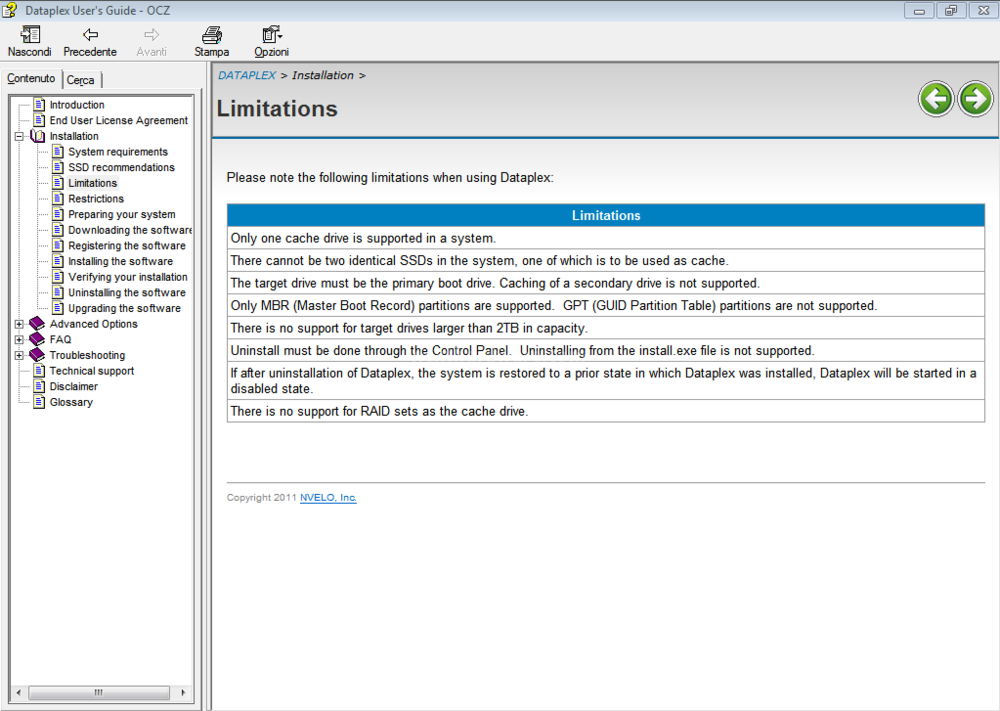Screen dimensions: 1000x711
Task: Click the 'no support for RAID sets' row
Action: (606, 411)
